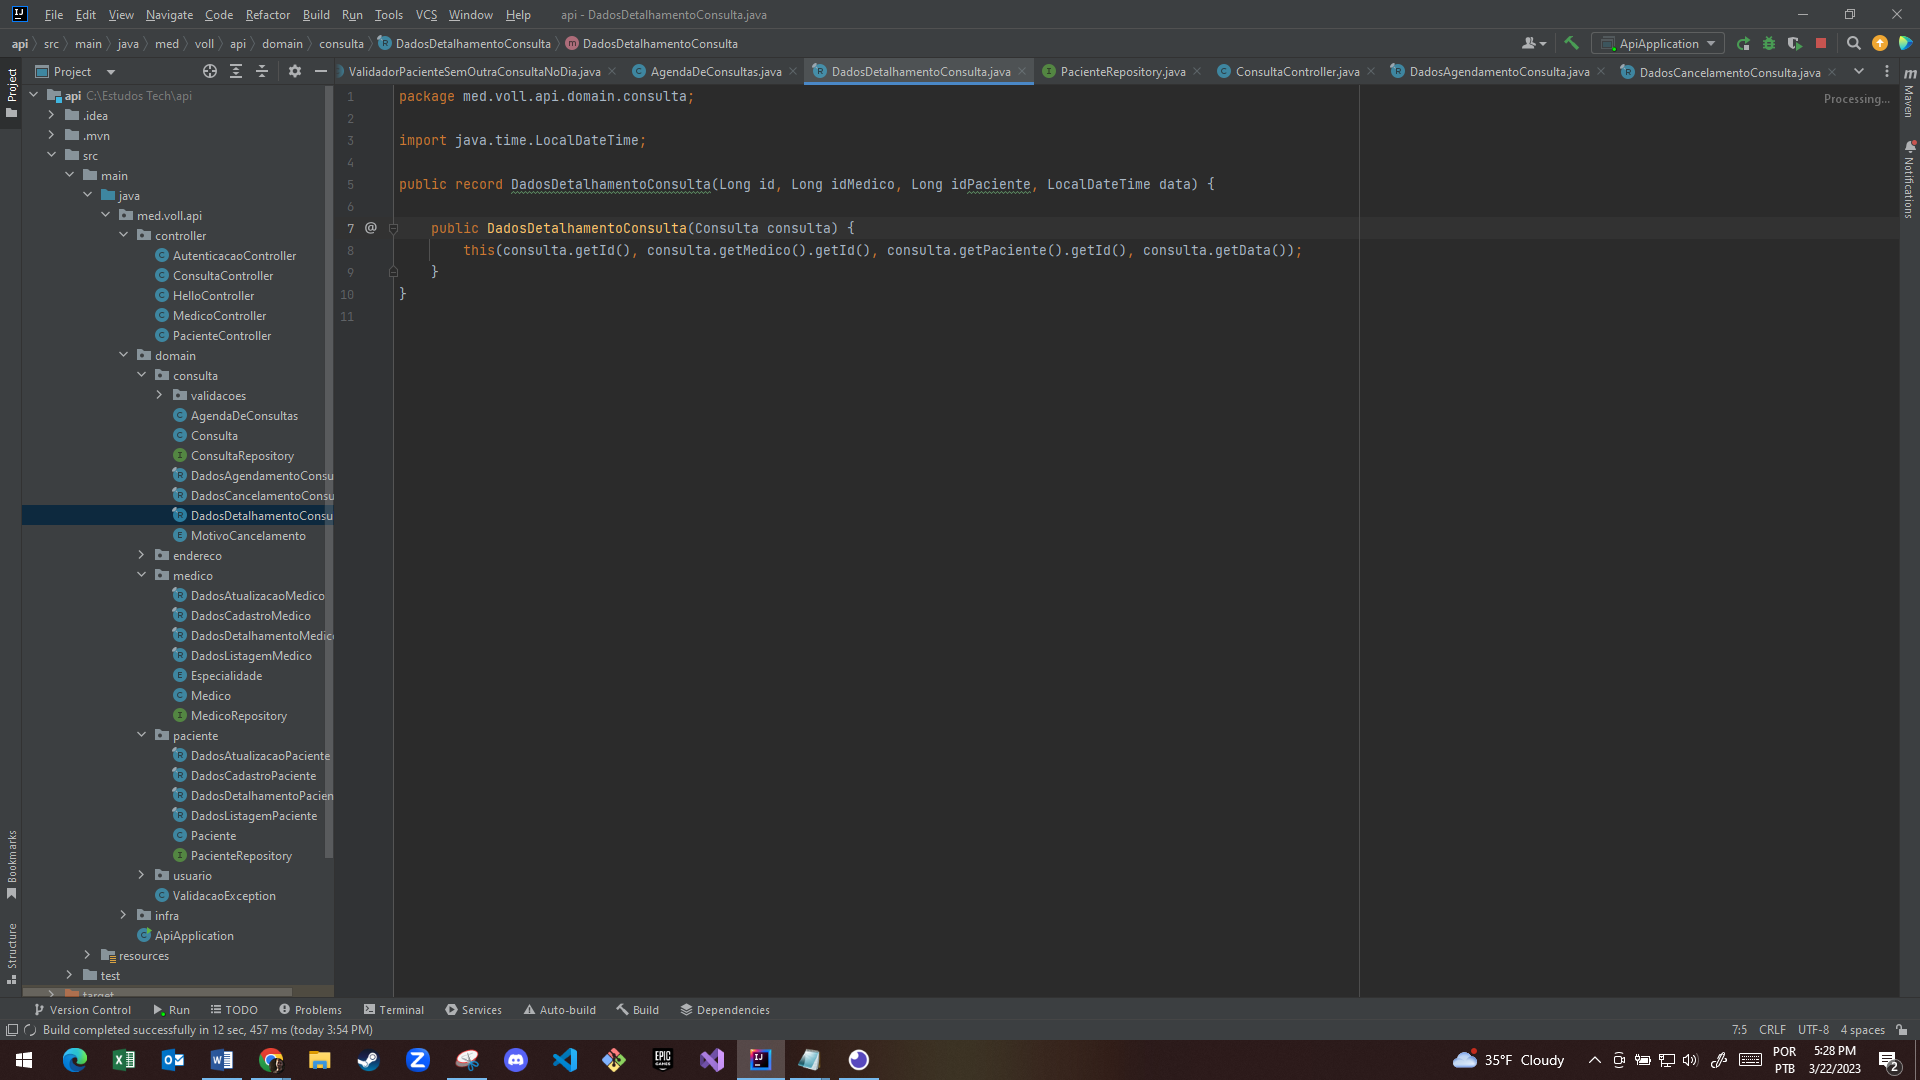Open the Version Control tool window

click(82, 1009)
